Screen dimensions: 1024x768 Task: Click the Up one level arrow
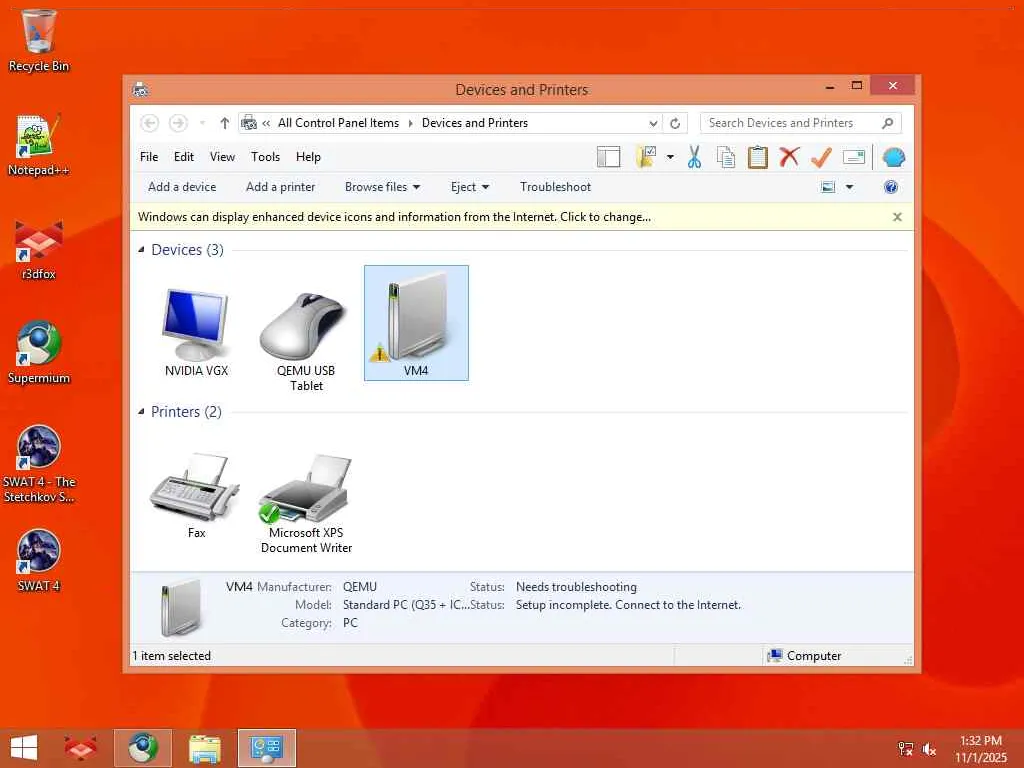click(x=225, y=123)
